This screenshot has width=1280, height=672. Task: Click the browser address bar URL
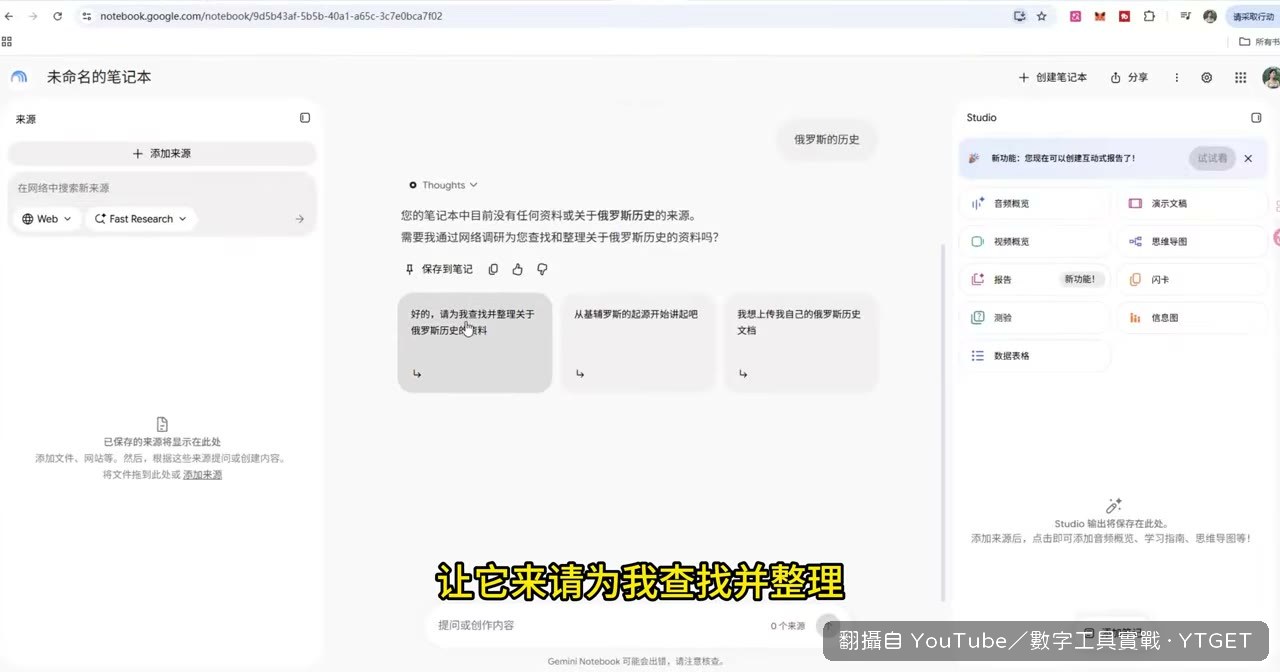click(271, 16)
